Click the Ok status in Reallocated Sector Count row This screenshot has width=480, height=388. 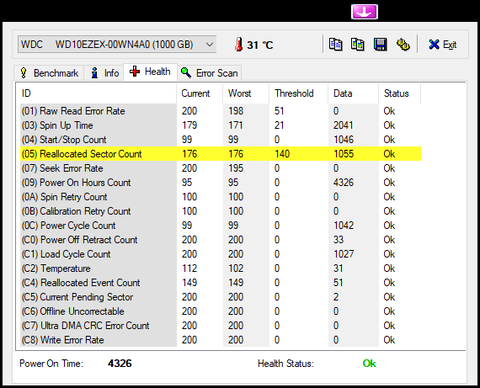[389, 154]
